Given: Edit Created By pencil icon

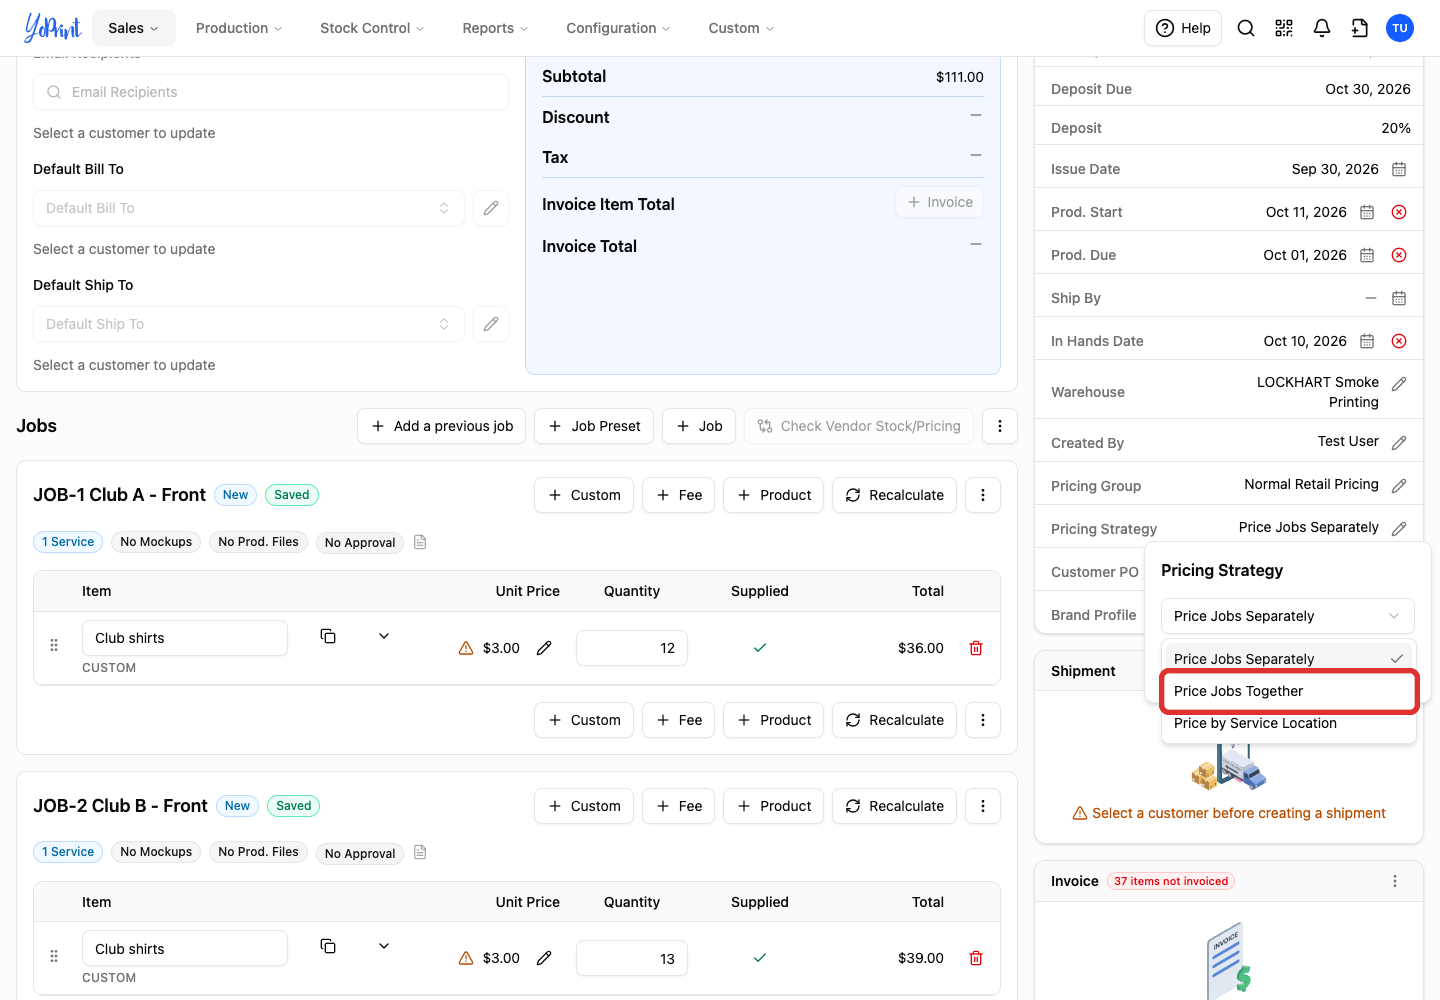Looking at the screenshot, I should click(1399, 443).
